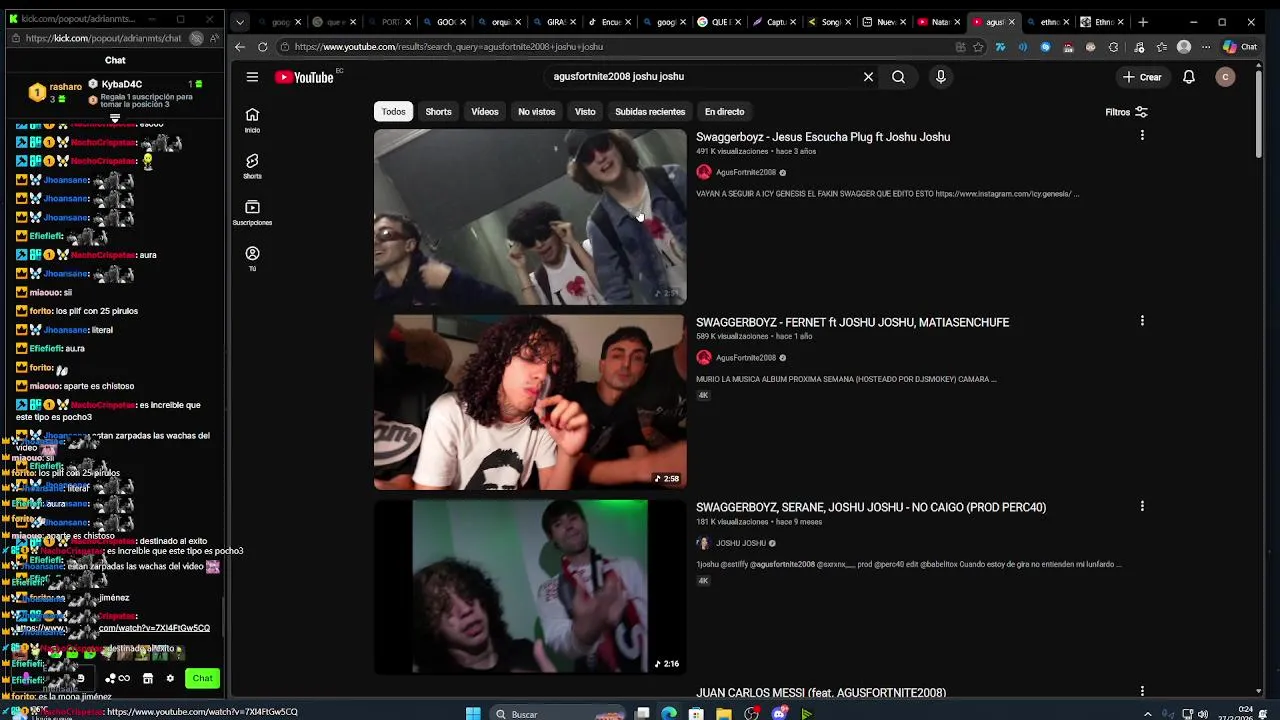
Task: Open title SWAGGERBOYZ - FERNET ft JOSHU JOSHU
Action: click(852, 322)
